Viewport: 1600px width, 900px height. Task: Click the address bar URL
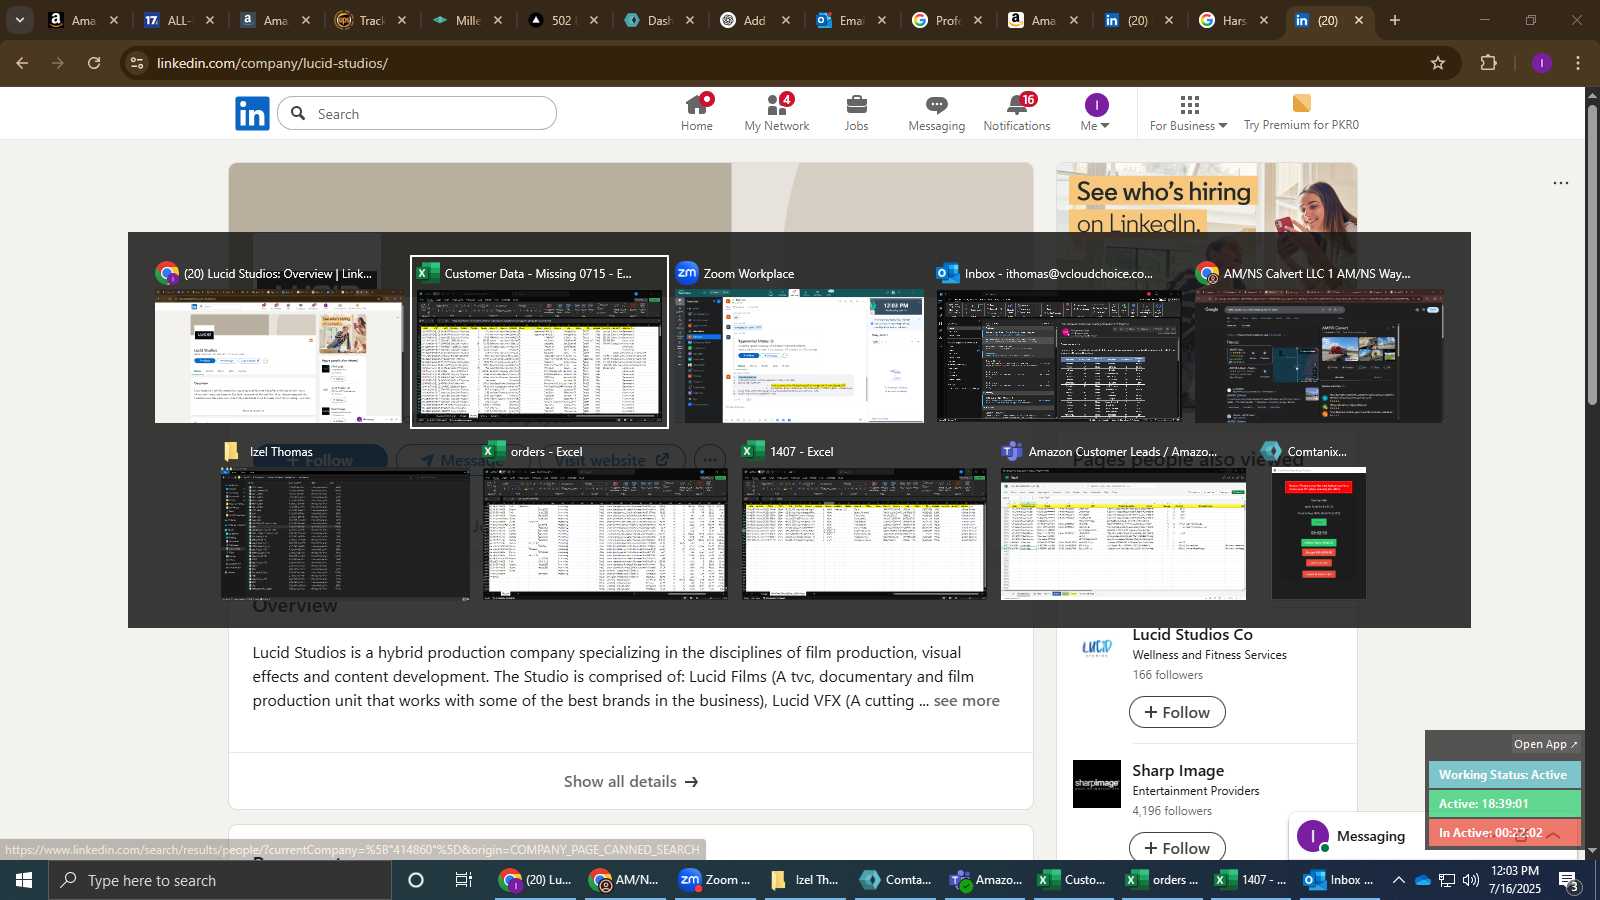click(x=272, y=63)
